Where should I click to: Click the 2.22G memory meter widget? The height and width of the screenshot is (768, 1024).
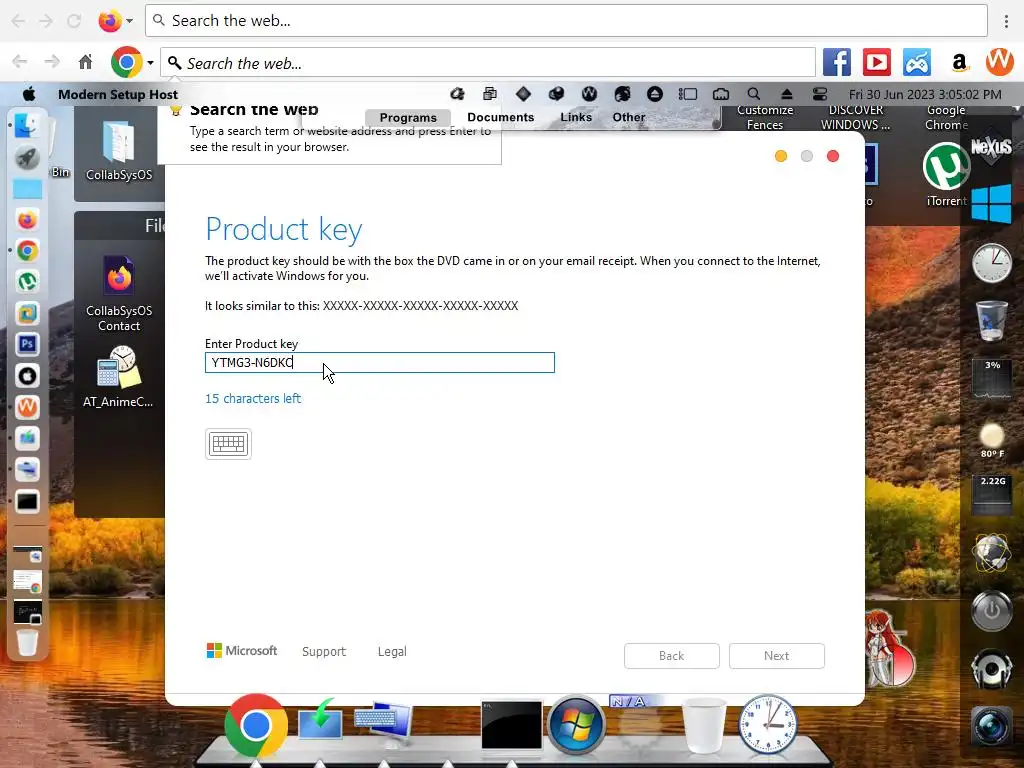tap(992, 494)
